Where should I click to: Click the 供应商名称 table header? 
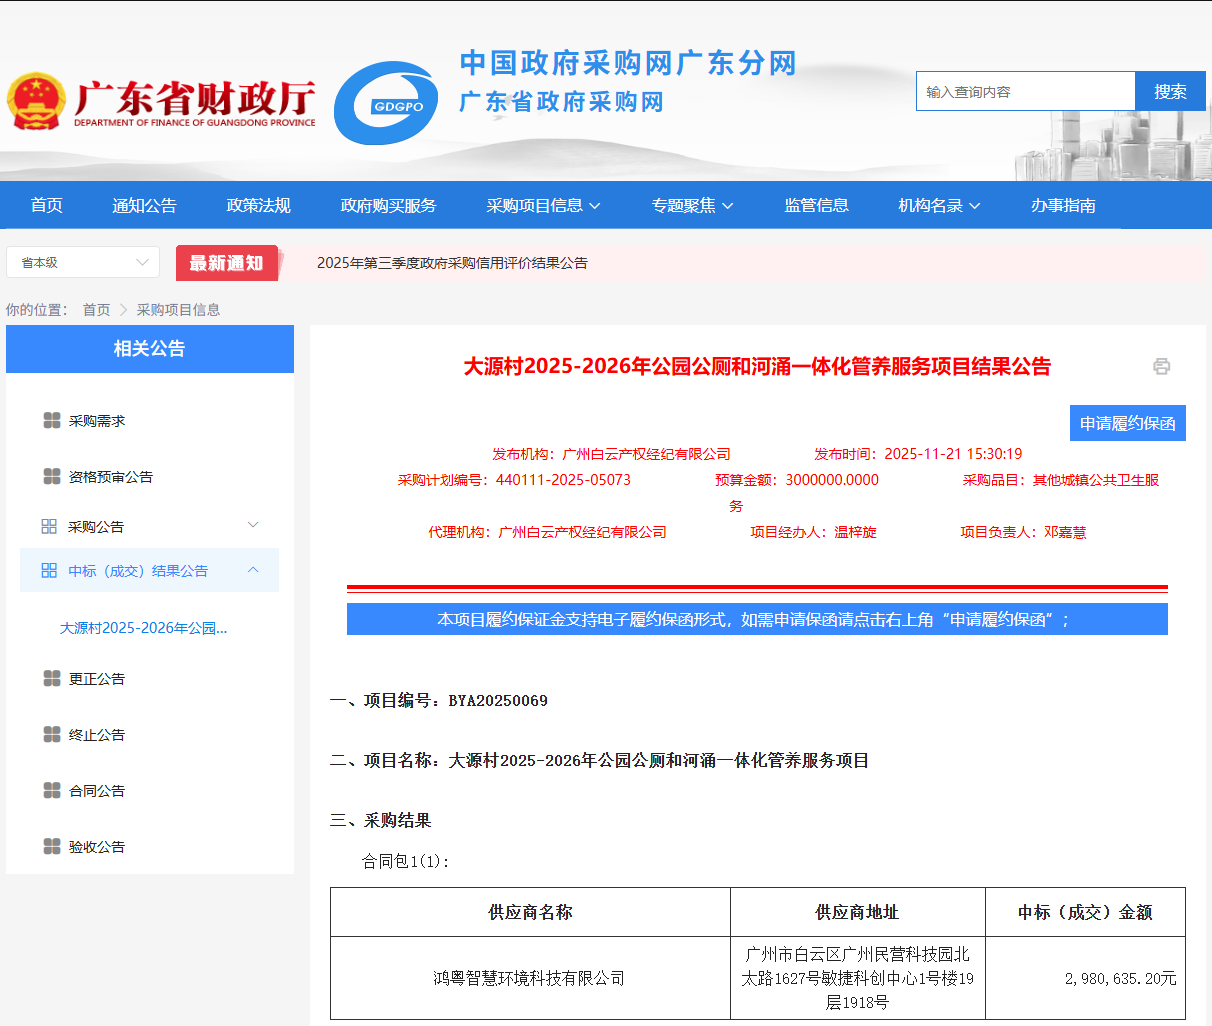530,912
